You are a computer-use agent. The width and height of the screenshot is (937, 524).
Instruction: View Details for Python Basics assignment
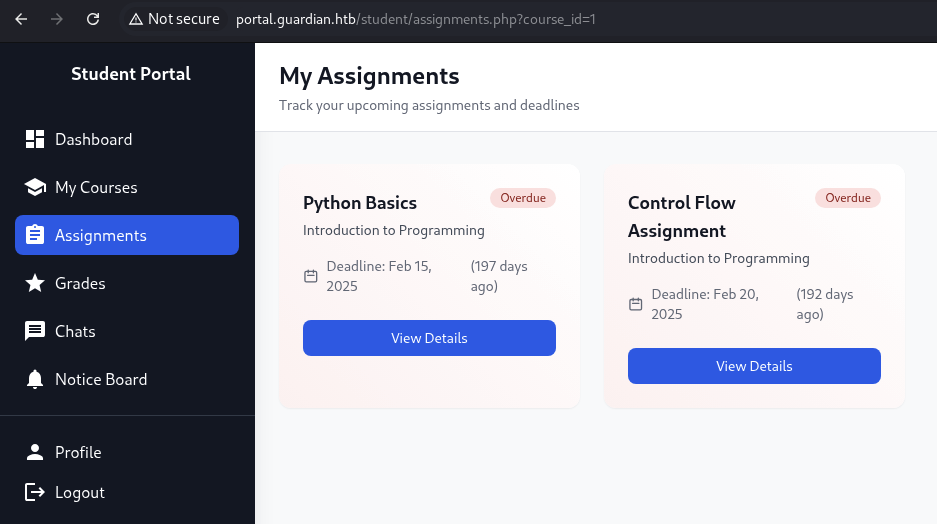coord(429,338)
